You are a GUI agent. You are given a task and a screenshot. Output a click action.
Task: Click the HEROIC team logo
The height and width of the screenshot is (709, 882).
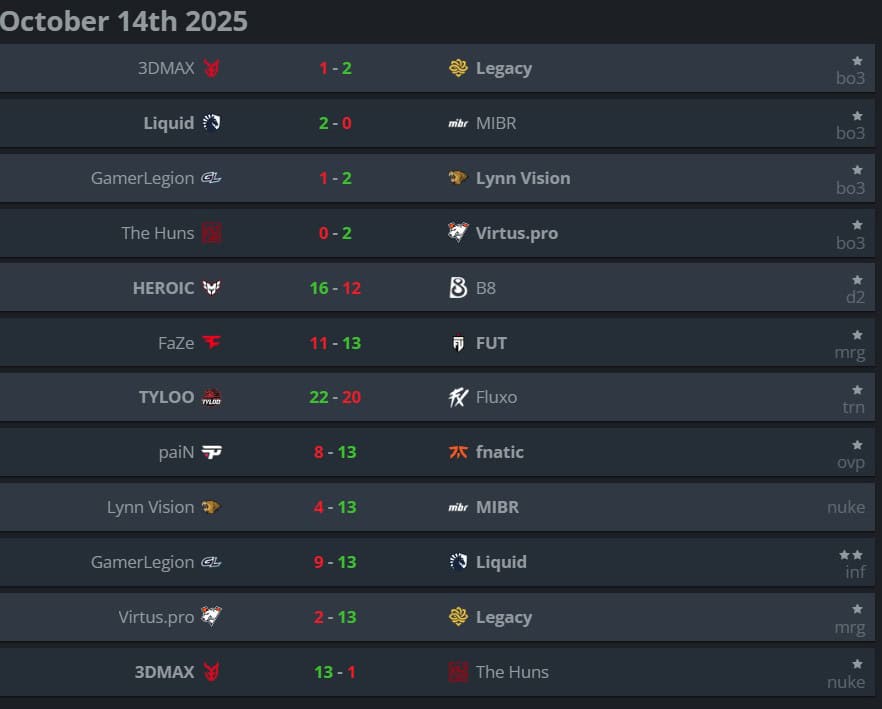(211, 288)
